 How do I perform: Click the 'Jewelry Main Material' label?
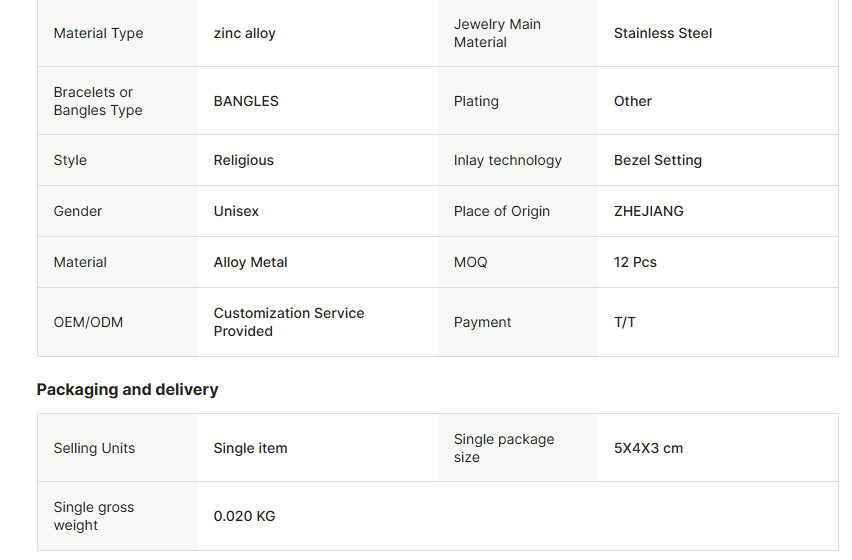(x=497, y=33)
